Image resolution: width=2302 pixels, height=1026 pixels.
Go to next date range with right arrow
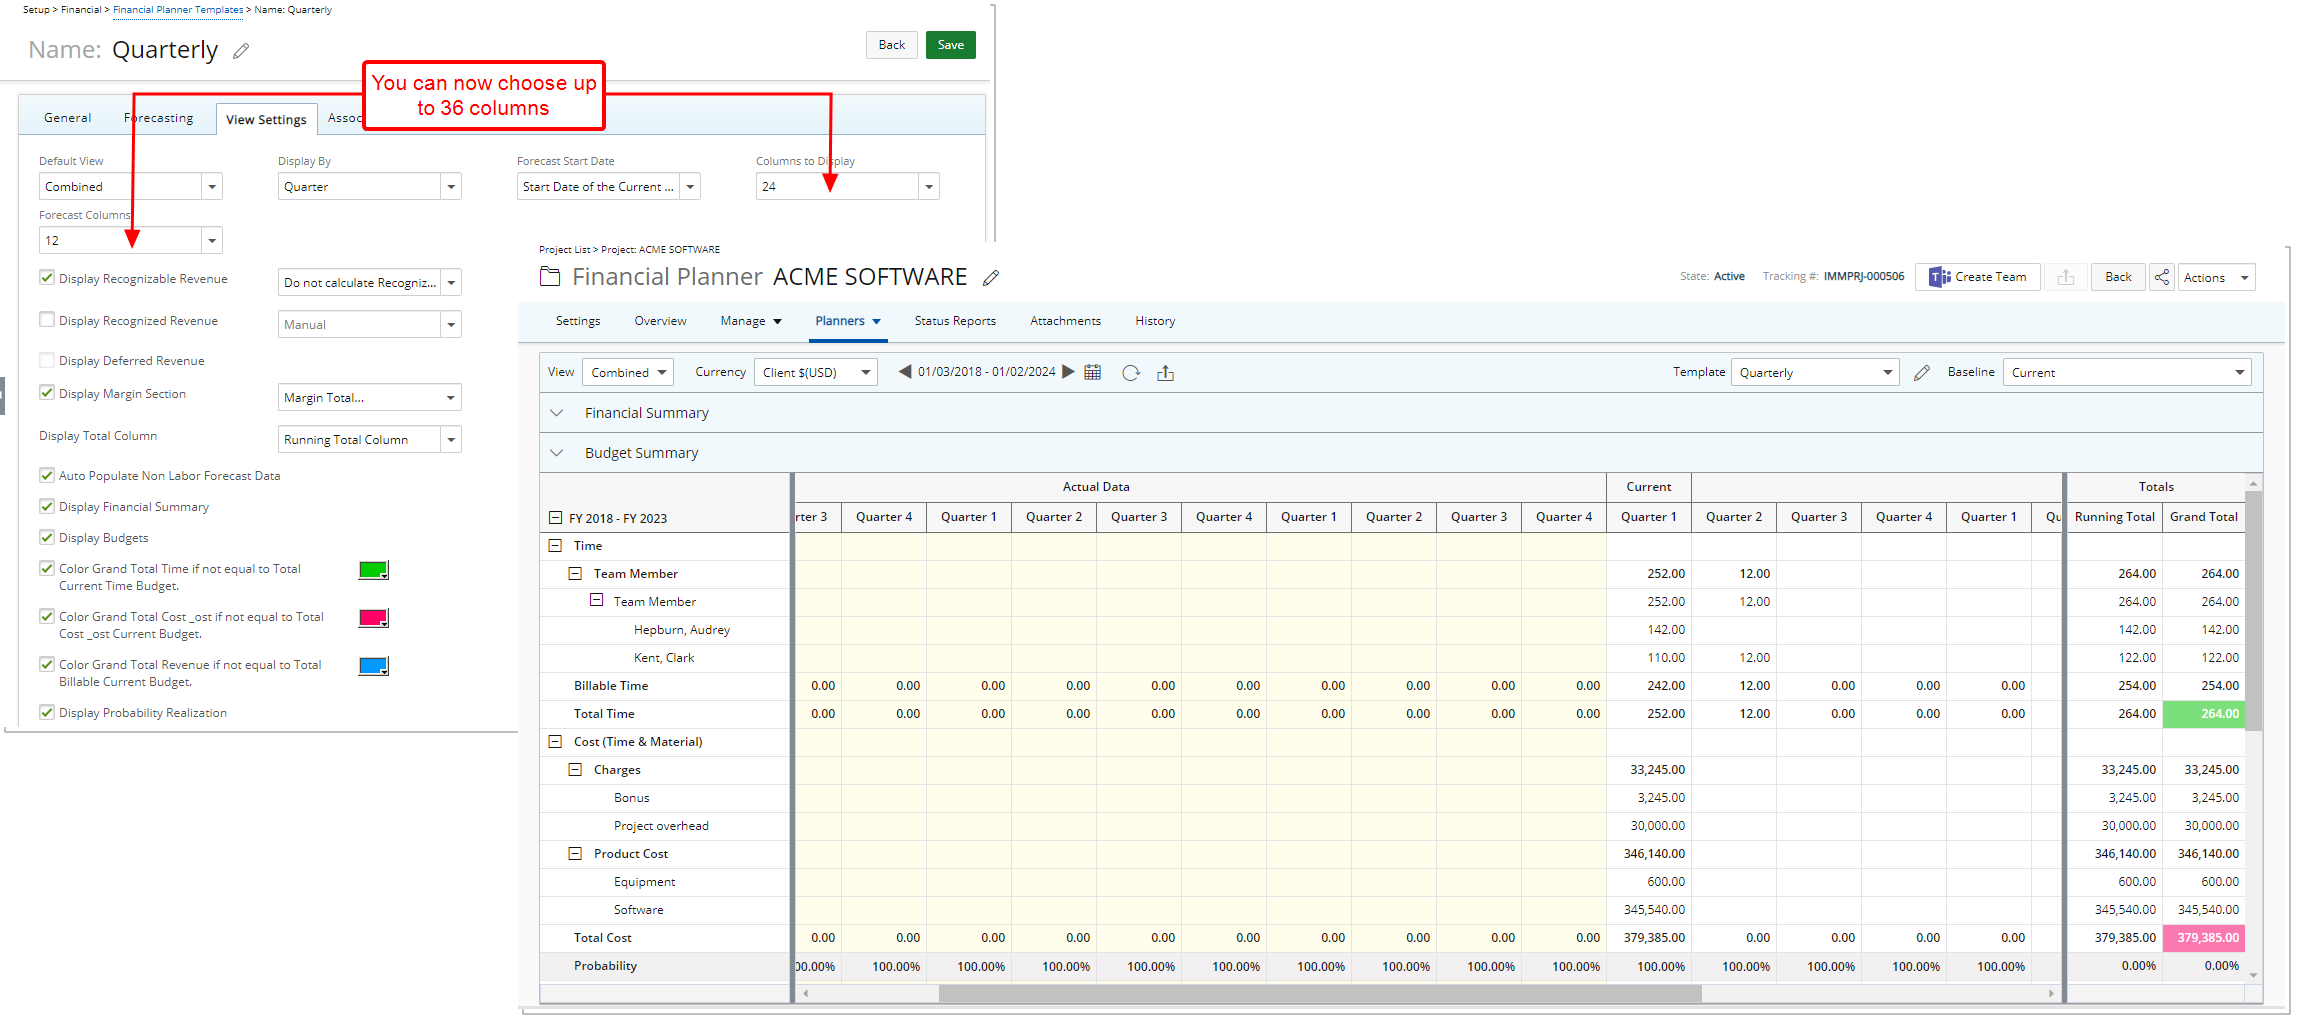click(x=1068, y=372)
